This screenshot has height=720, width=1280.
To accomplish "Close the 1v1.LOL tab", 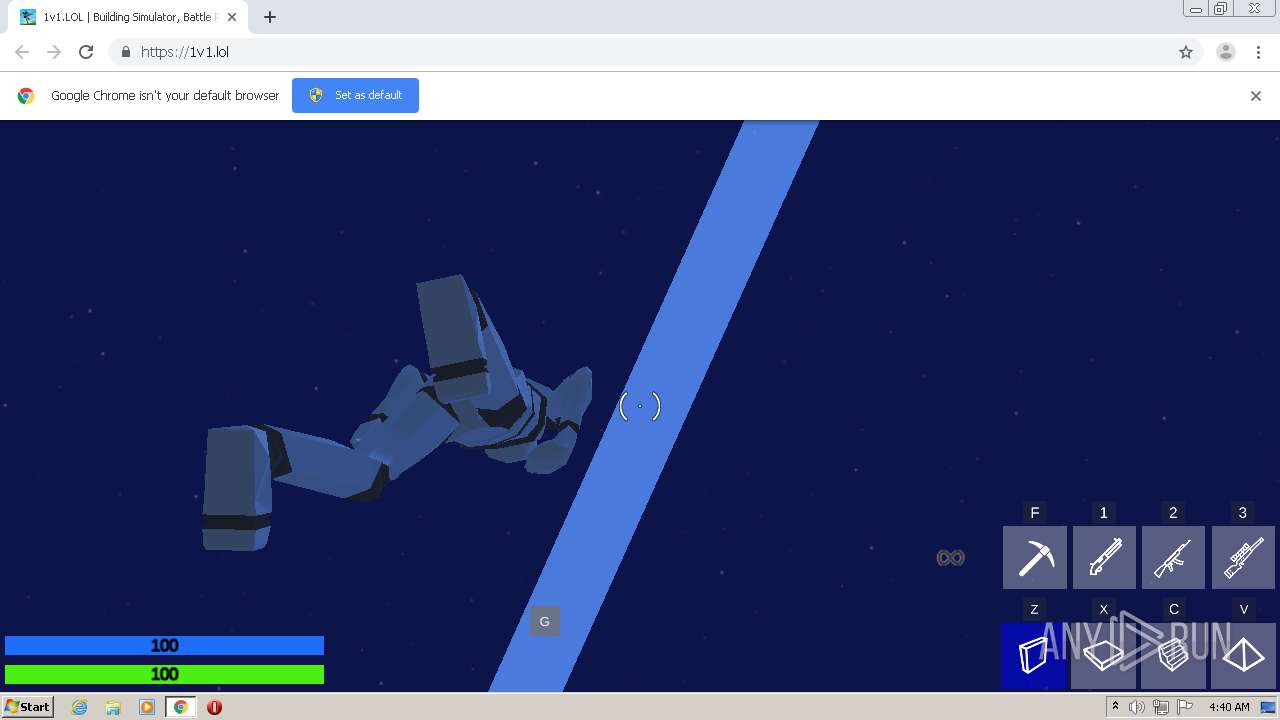I will tap(232, 17).
